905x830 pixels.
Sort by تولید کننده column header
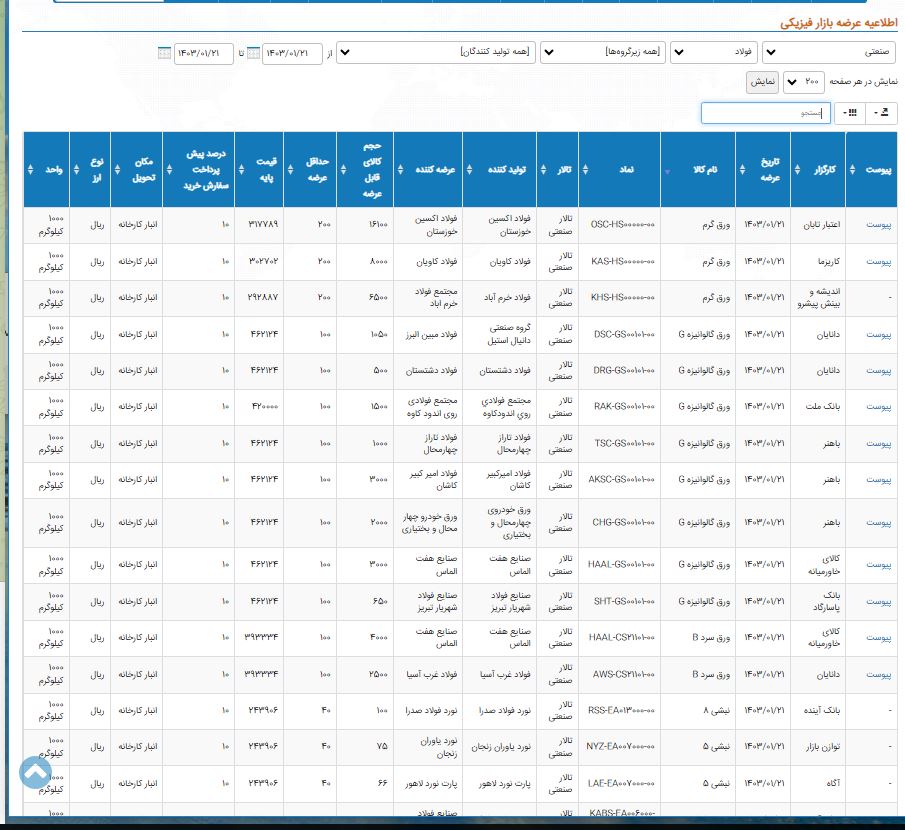(499, 170)
